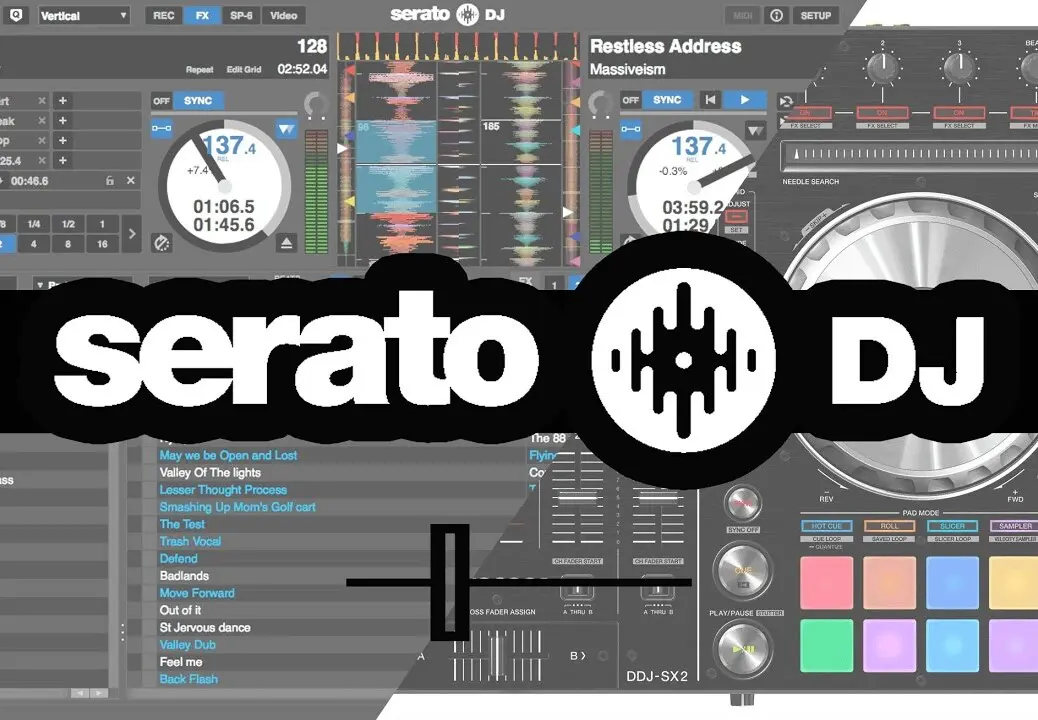This screenshot has height=720, width=1038.
Task: Select HOT CUE pad mode
Action: click(826, 526)
